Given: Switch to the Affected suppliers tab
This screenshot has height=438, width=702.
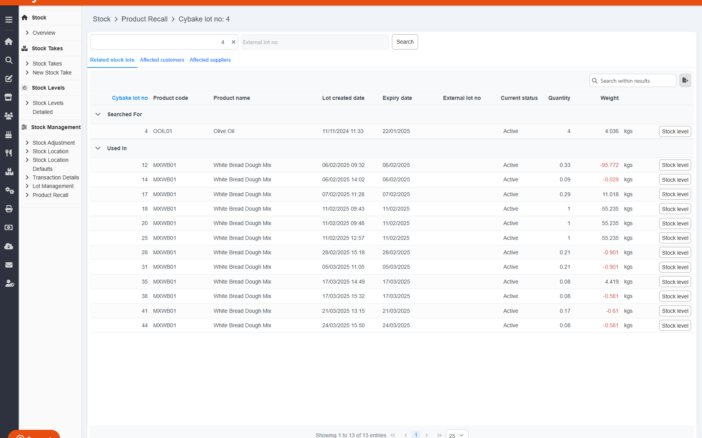Looking at the screenshot, I should pyautogui.click(x=210, y=60).
